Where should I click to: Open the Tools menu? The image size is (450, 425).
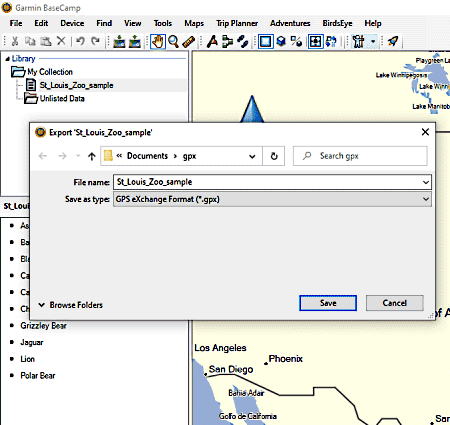pos(163,23)
